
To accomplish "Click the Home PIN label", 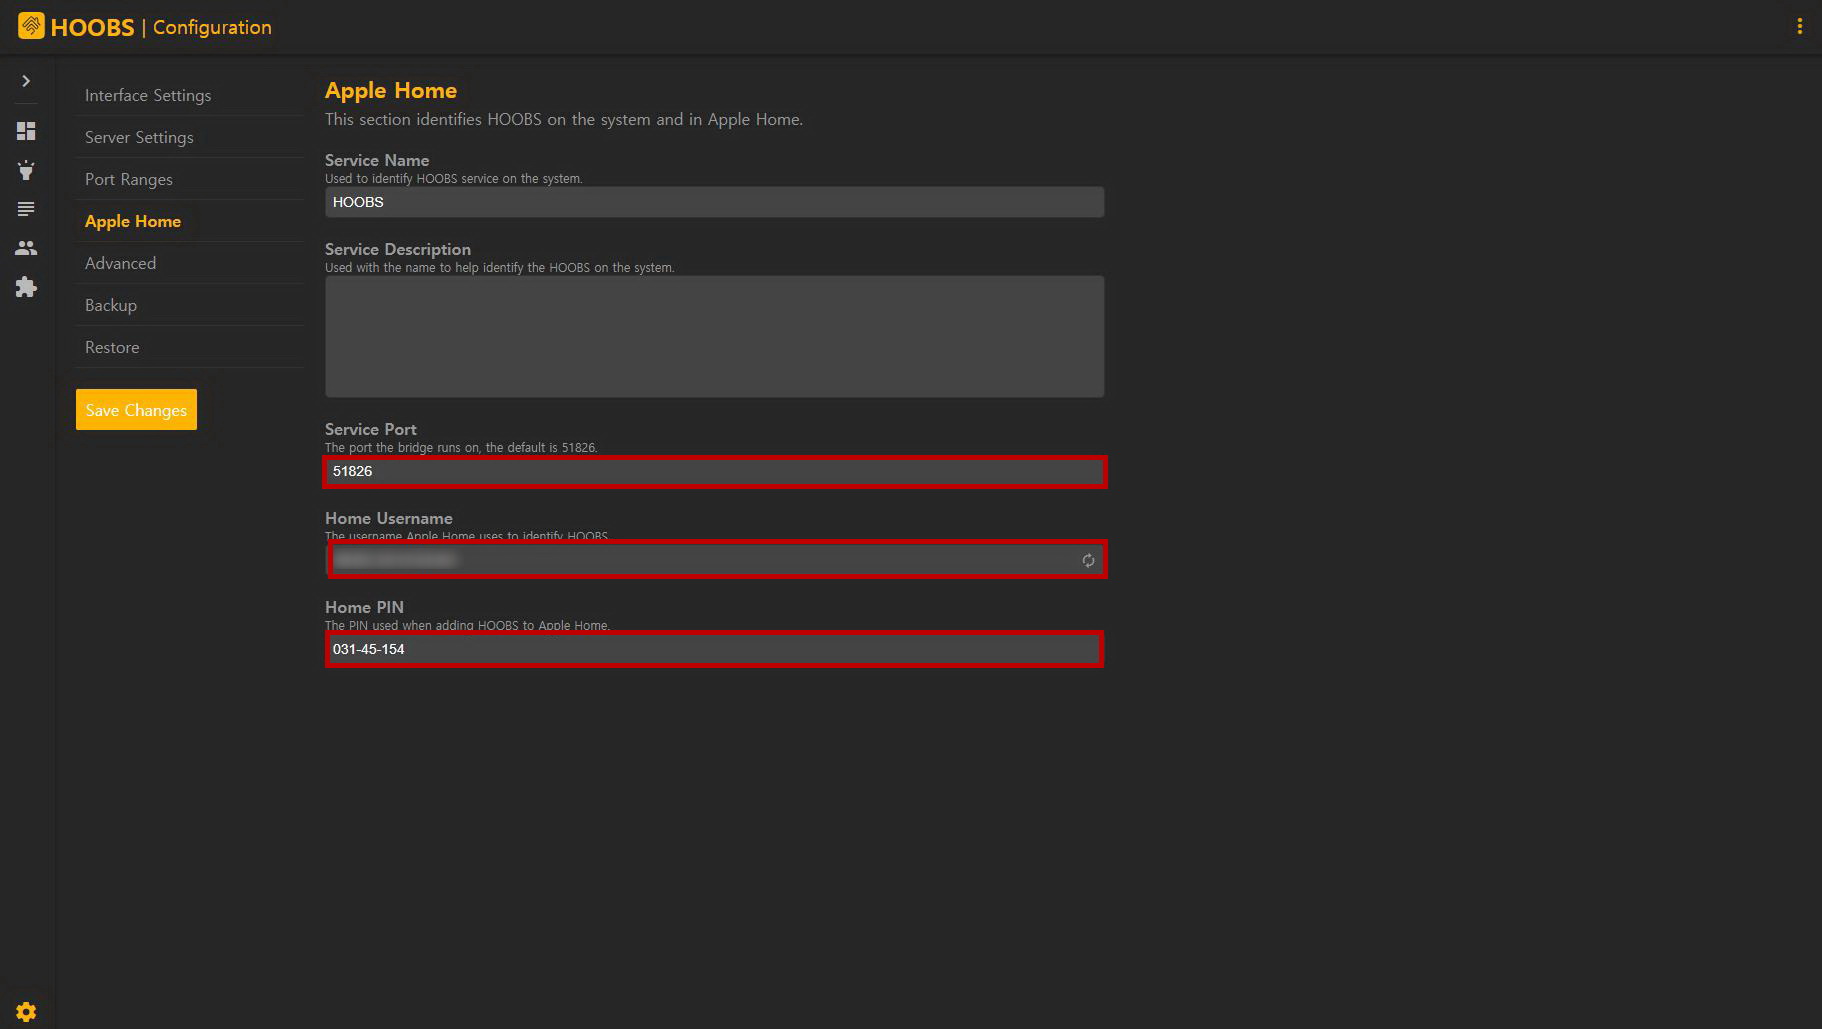I will pyautogui.click(x=364, y=607).
